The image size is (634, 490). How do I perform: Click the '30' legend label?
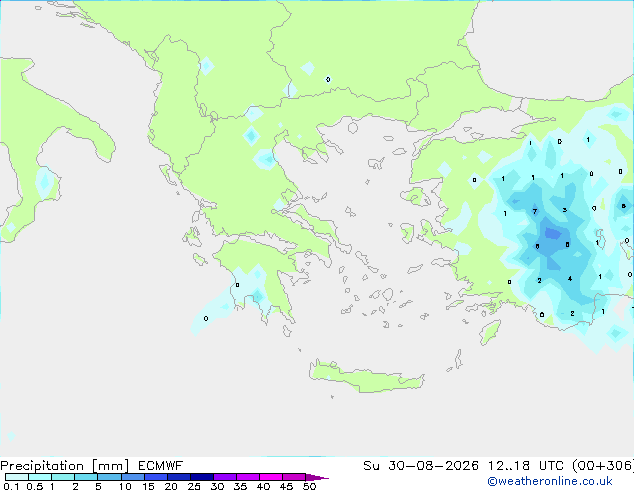coord(217,486)
